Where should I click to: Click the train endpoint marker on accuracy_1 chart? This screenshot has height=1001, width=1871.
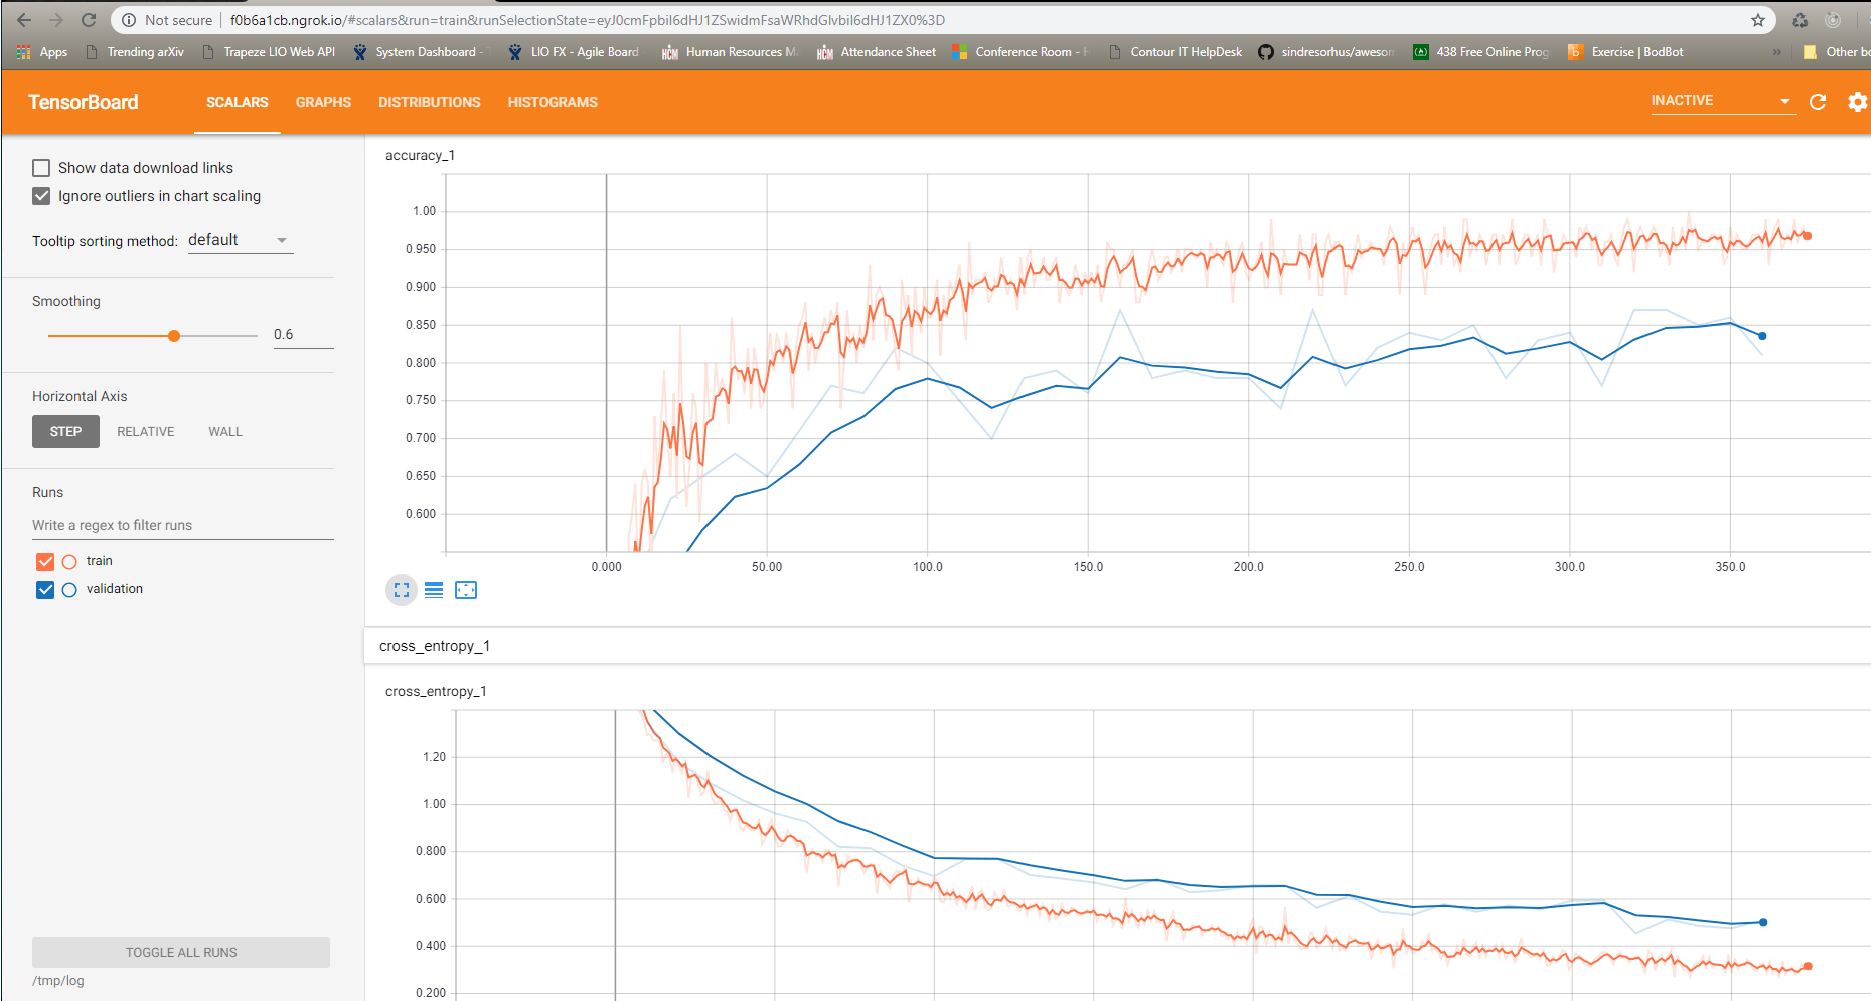[x=1807, y=236]
